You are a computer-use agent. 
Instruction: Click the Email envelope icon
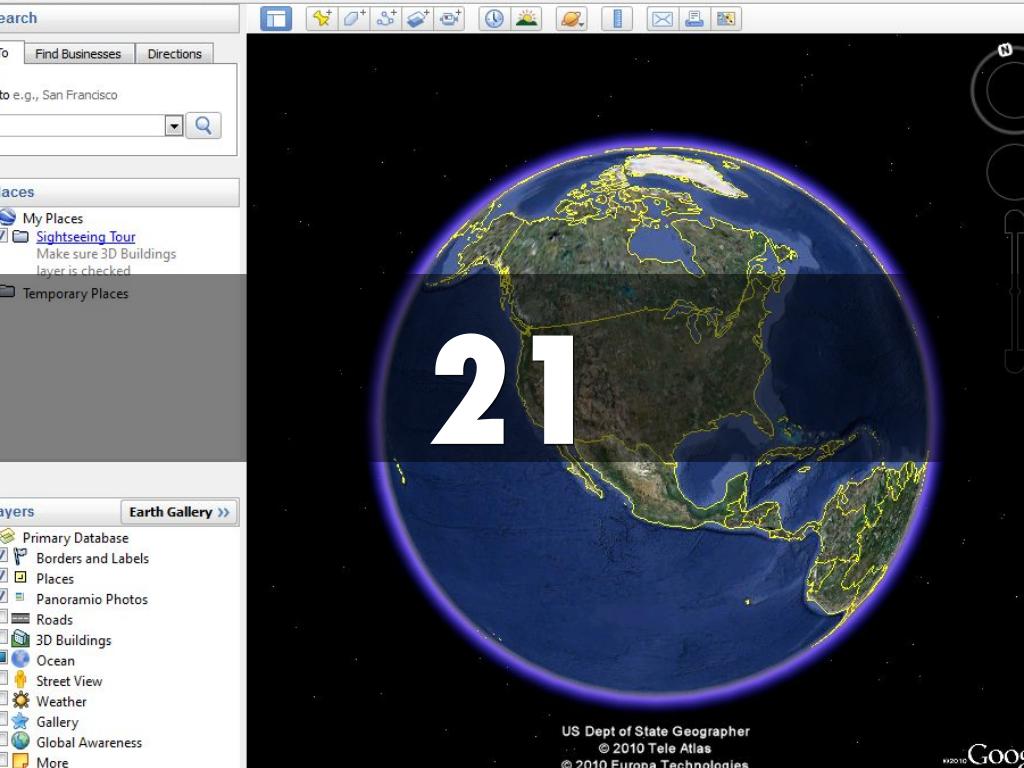pos(661,18)
